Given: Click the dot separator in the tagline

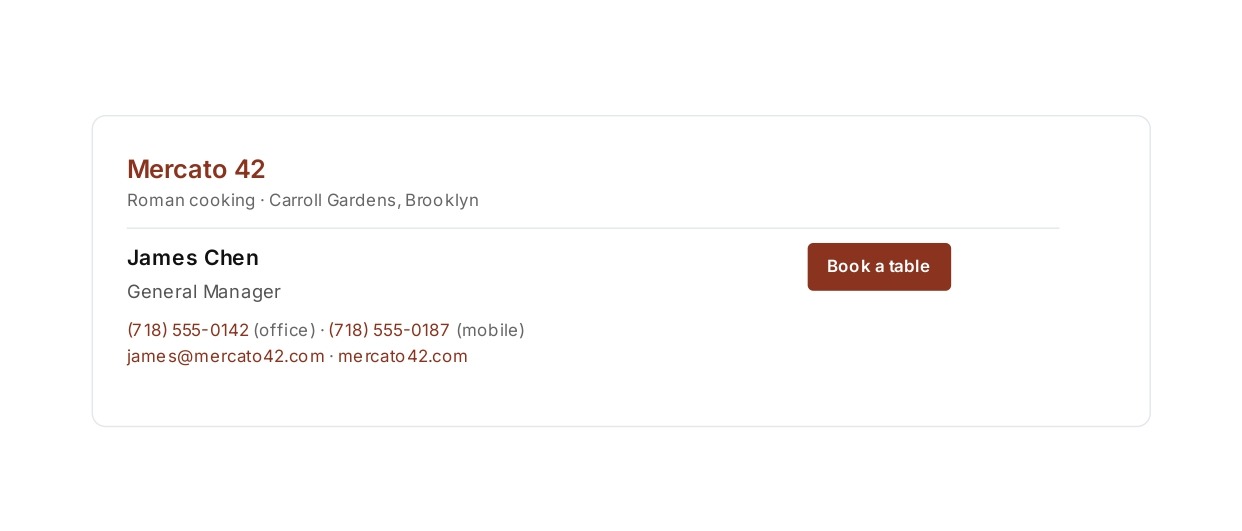Looking at the screenshot, I should point(262,200).
